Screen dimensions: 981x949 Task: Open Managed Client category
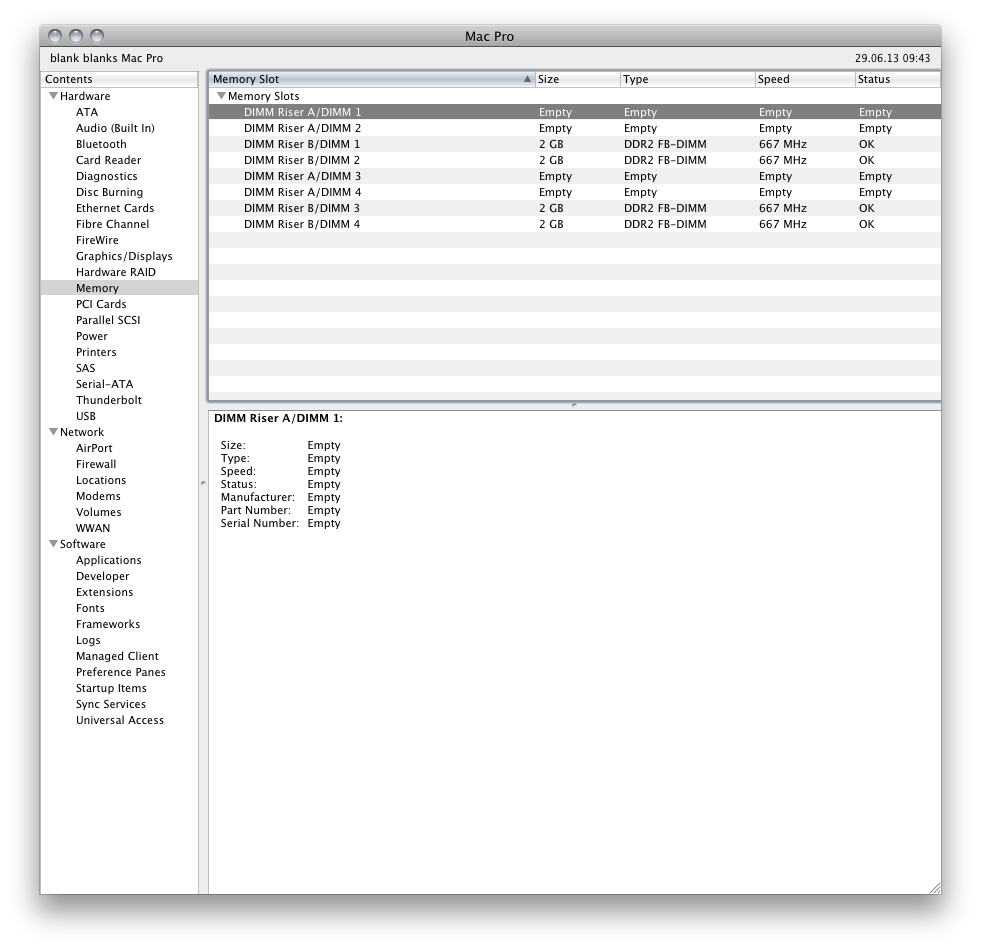(118, 656)
